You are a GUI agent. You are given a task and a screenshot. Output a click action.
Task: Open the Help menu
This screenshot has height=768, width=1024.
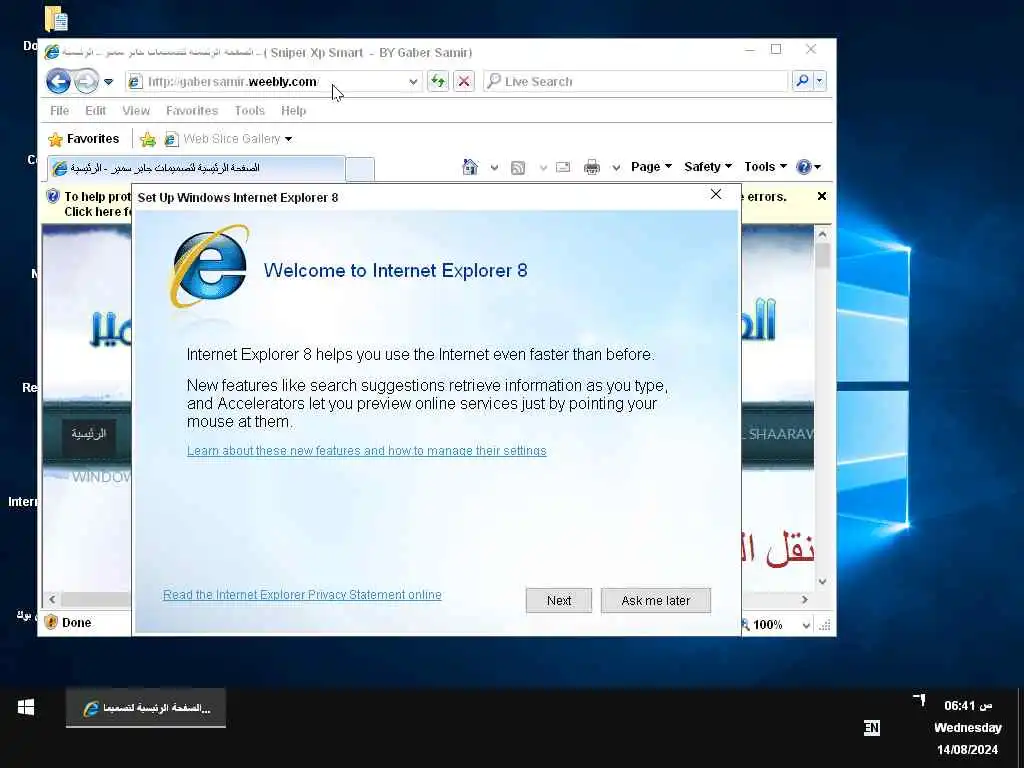point(293,111)
